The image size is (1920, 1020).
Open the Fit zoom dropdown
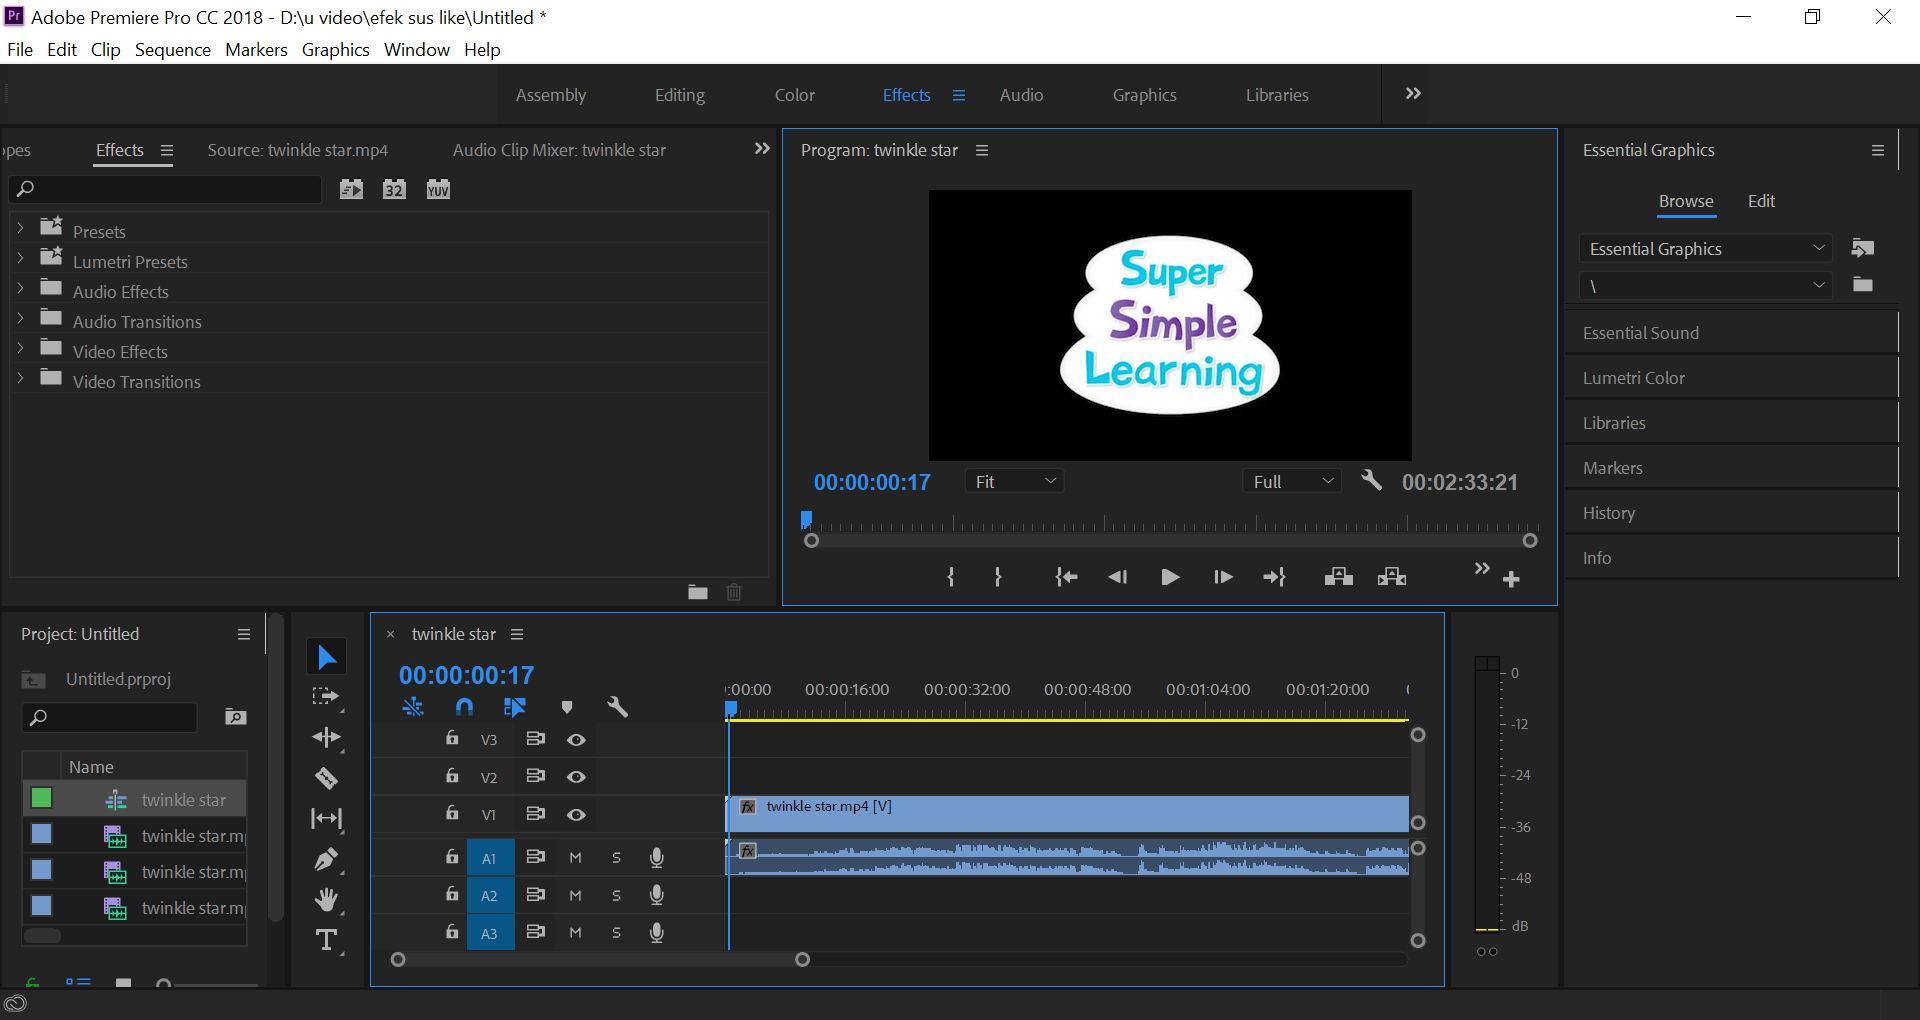1013,481
